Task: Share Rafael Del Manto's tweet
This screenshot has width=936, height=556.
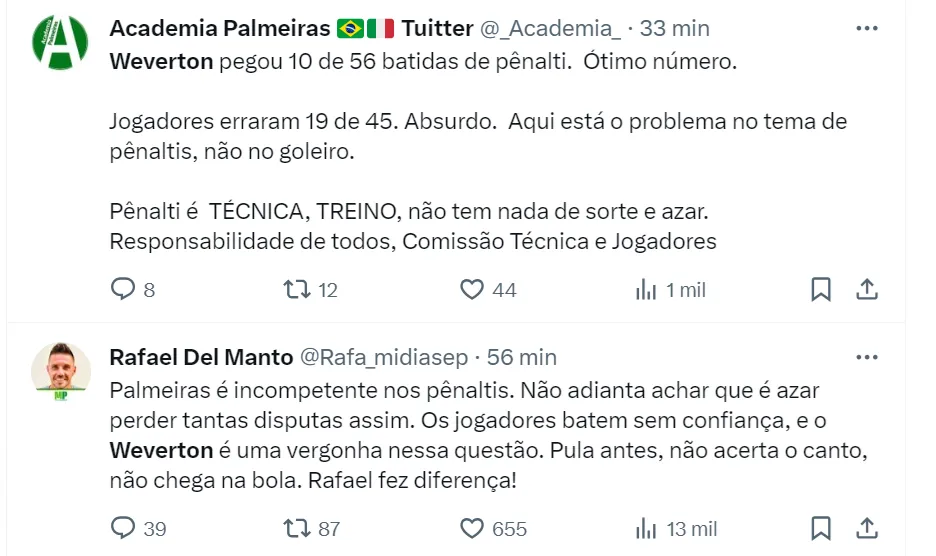Action: pyautogui.click(x=867, y=528)
